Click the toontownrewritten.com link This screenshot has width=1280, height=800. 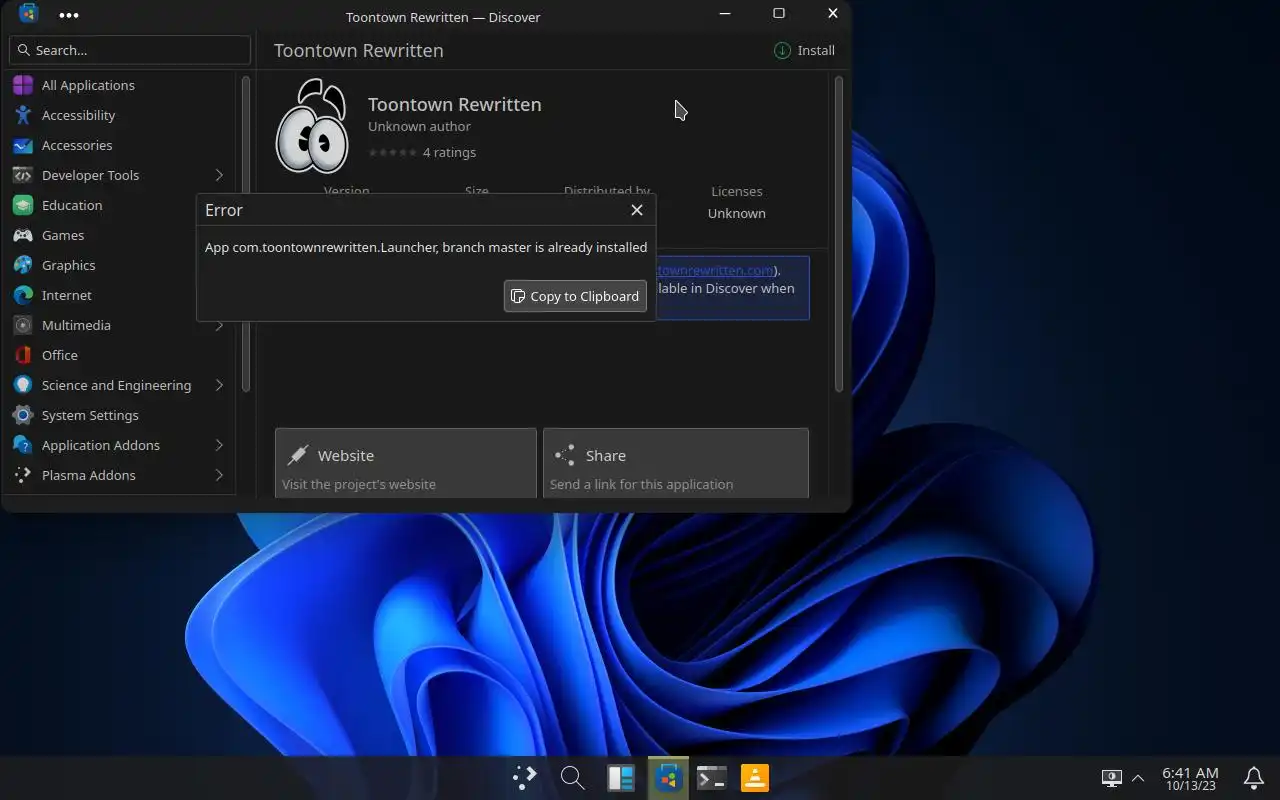pyautogui.click(x=715, y=270)
